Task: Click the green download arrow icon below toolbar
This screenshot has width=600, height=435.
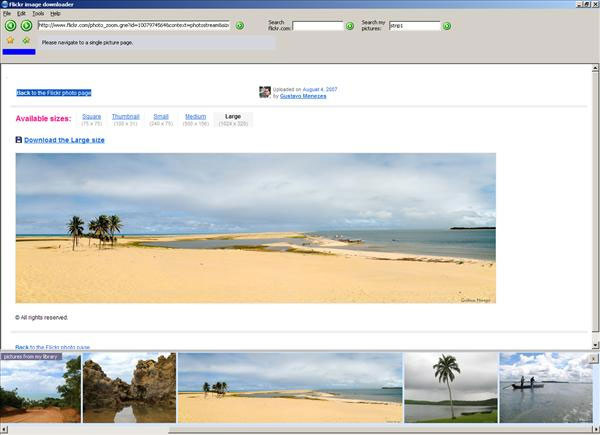Action: pyautogui.click(x=26, y=40)
